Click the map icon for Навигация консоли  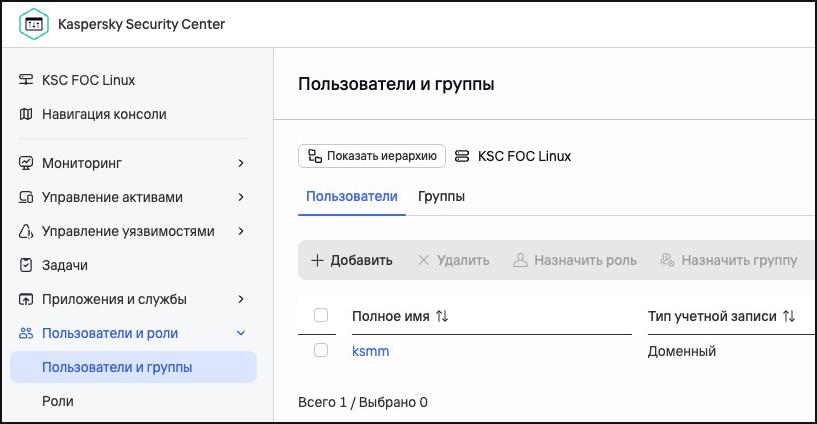26,114
